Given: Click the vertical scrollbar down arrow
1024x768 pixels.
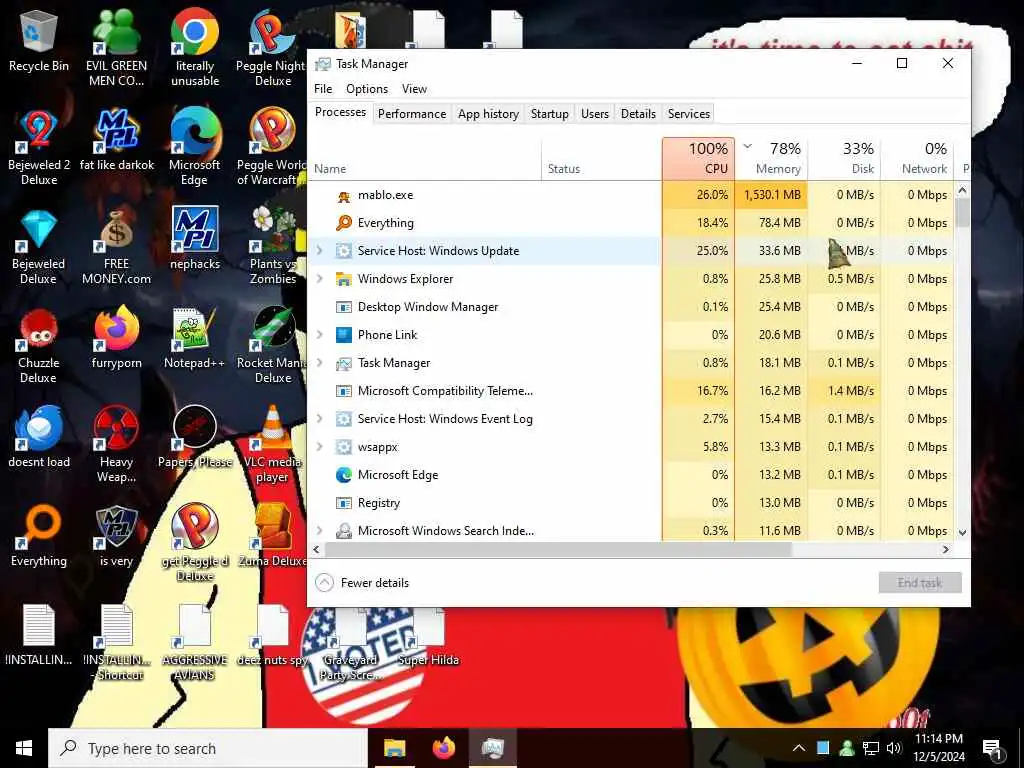Looking at the screenshot, I should coord(962,532).
